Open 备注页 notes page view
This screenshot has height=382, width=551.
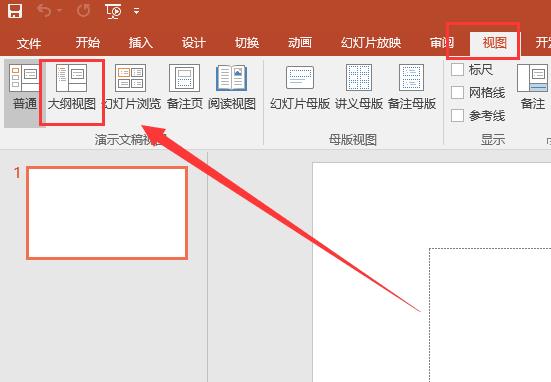coord(185,88)
